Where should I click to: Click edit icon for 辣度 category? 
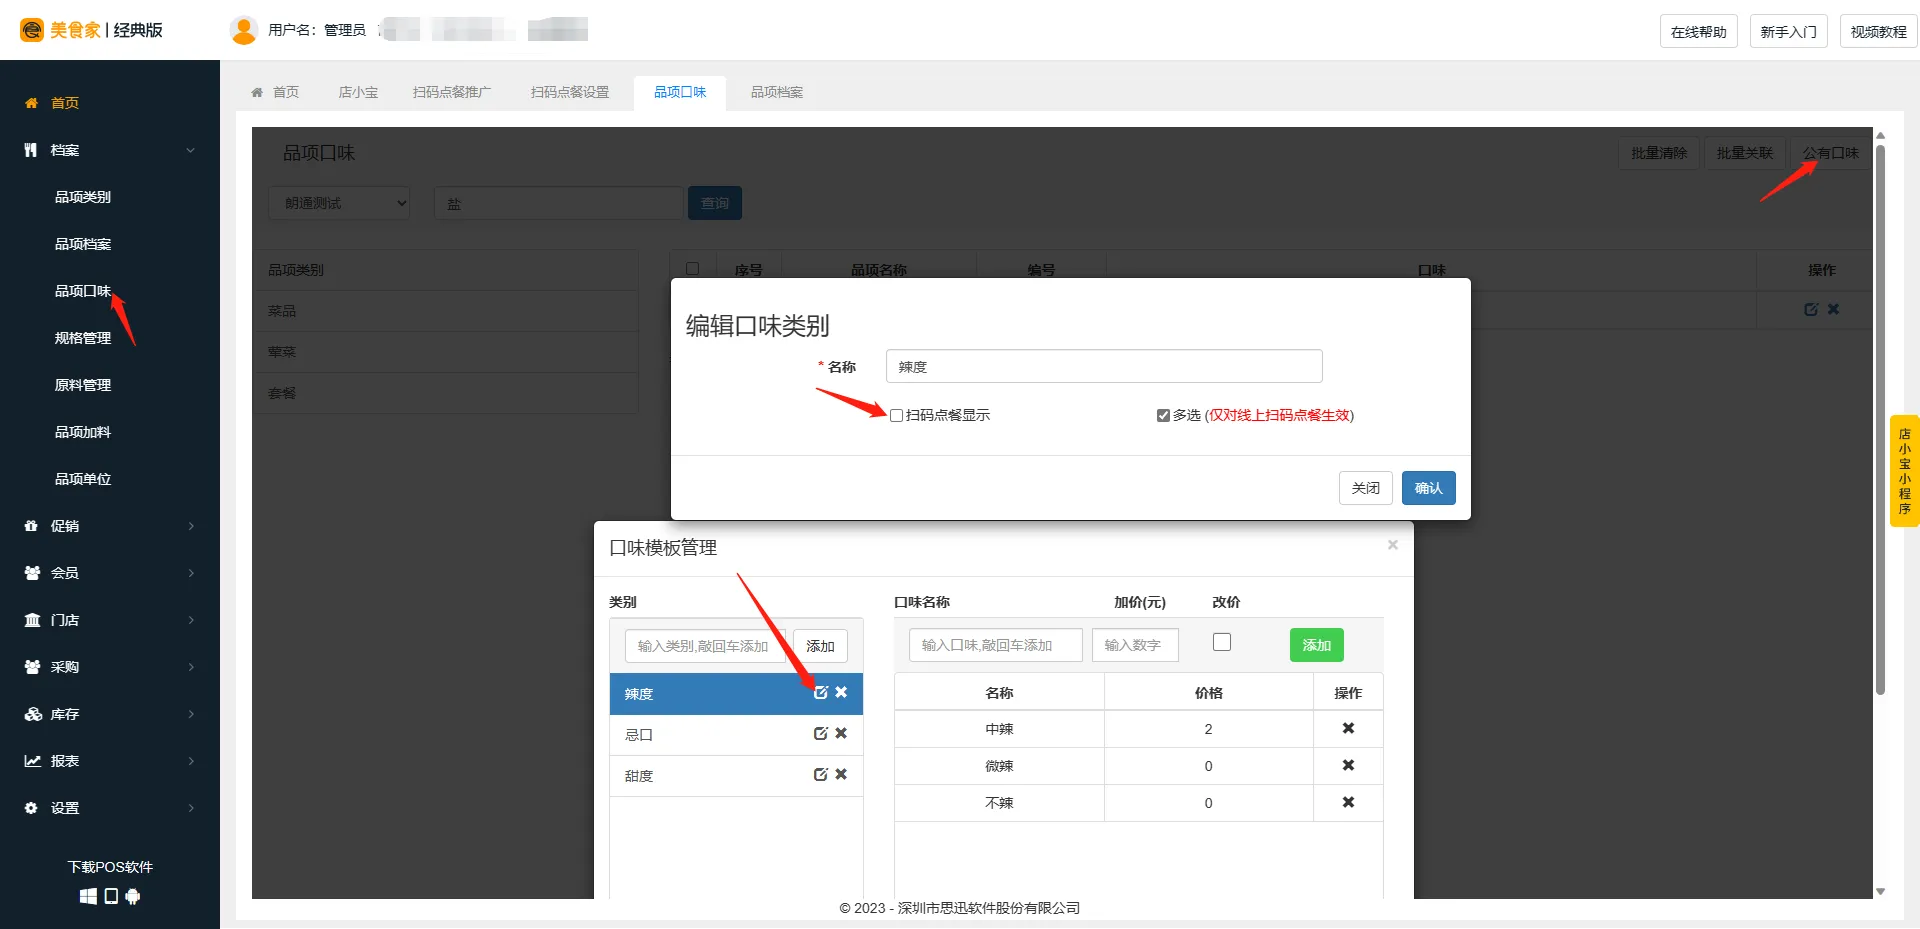[821, 693]
